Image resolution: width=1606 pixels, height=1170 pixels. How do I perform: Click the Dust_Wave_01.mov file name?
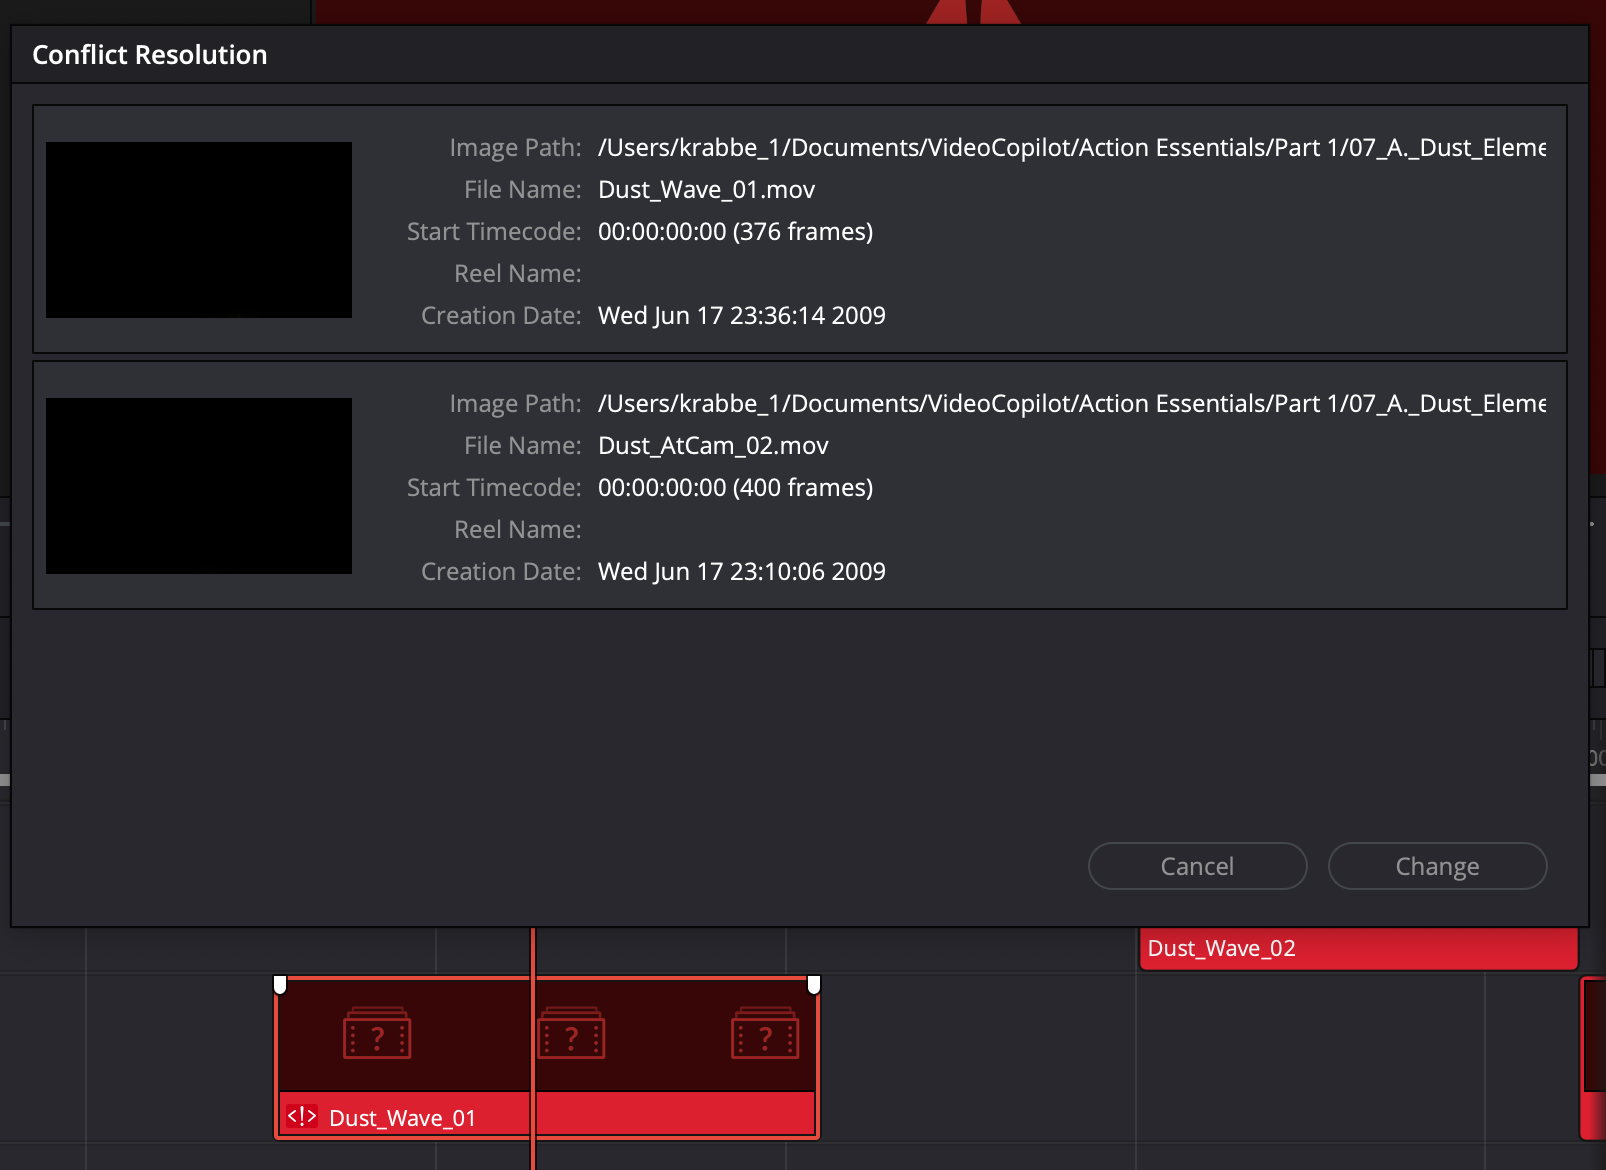tap(706, 190)
